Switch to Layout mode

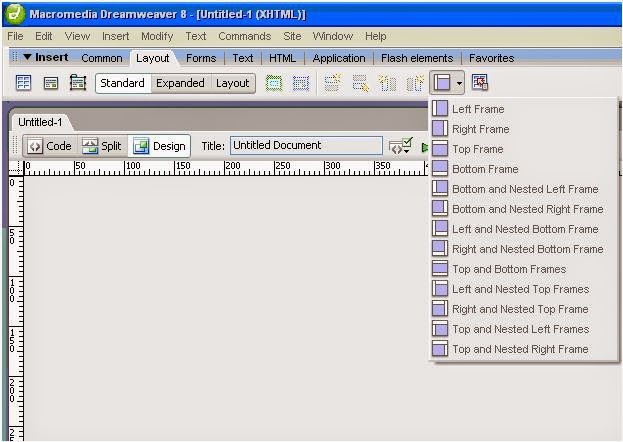pos(232,83)
